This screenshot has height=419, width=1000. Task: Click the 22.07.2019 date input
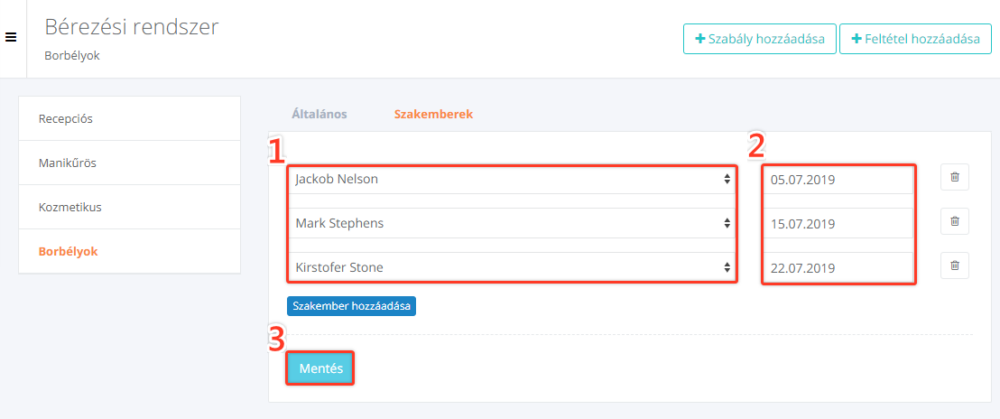click(x=838, y=268)
